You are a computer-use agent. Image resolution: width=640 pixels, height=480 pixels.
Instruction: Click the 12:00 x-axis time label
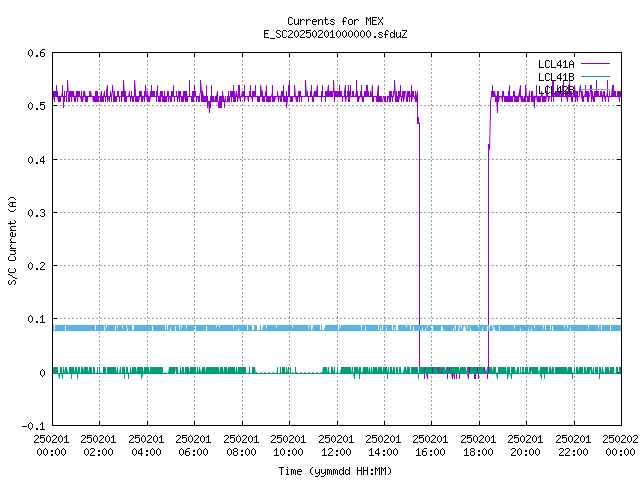336,452
